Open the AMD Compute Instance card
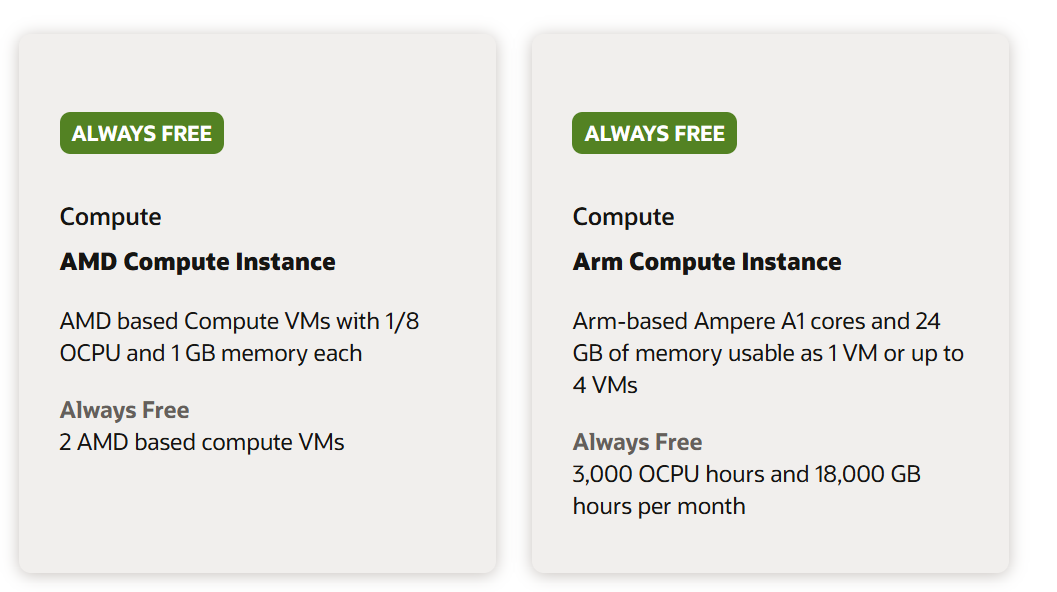1057x592 pixels. 258,303
